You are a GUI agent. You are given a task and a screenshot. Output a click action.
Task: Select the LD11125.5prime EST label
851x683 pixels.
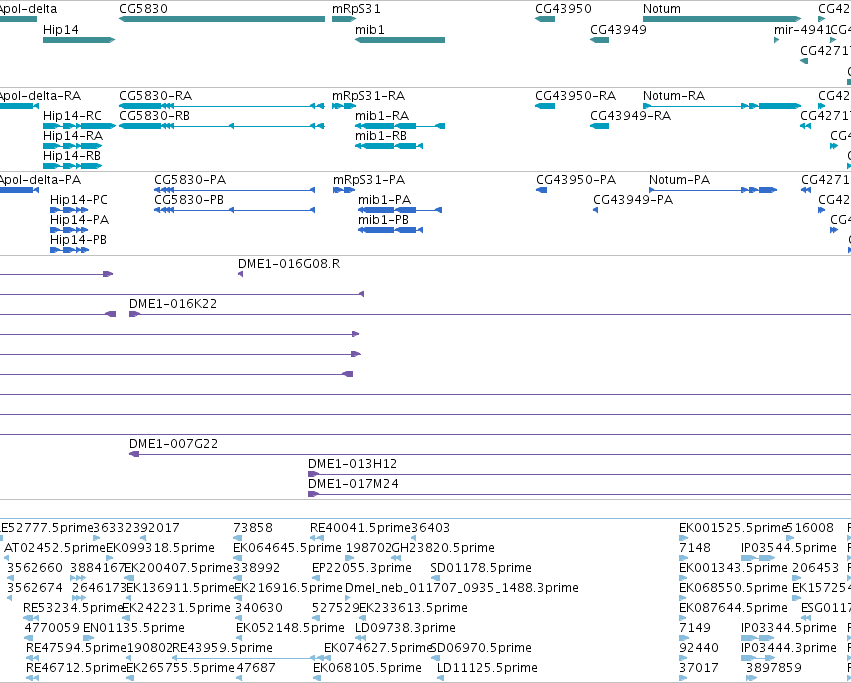click(487, 668)
